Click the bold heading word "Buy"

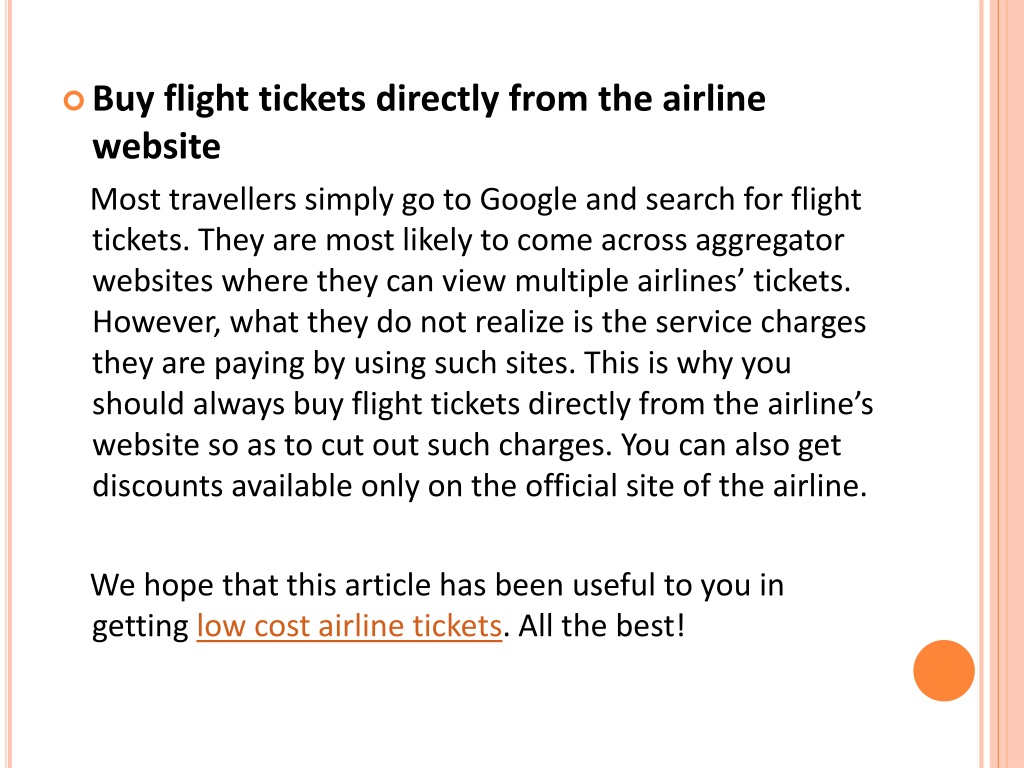[124, 99]
